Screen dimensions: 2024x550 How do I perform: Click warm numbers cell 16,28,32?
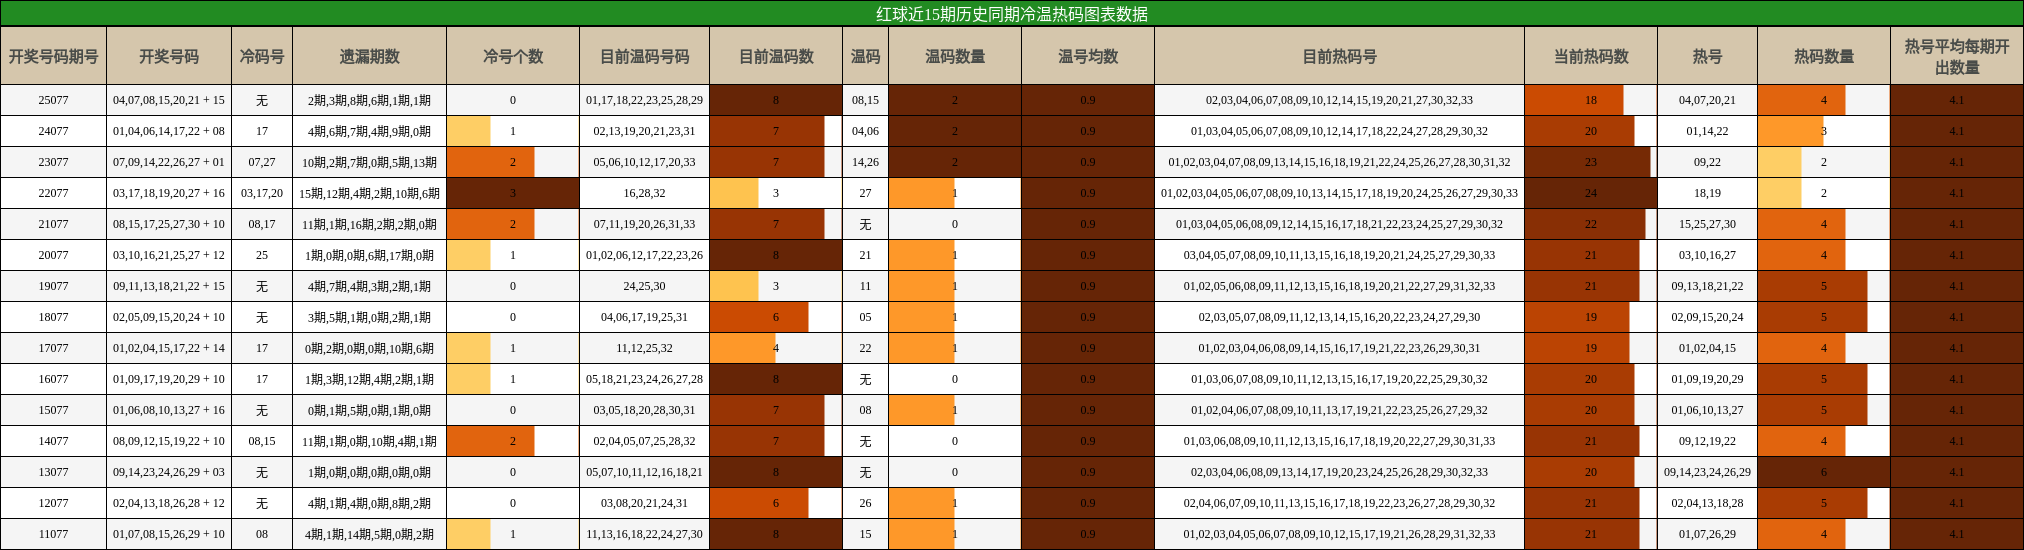tap(644, 193)
